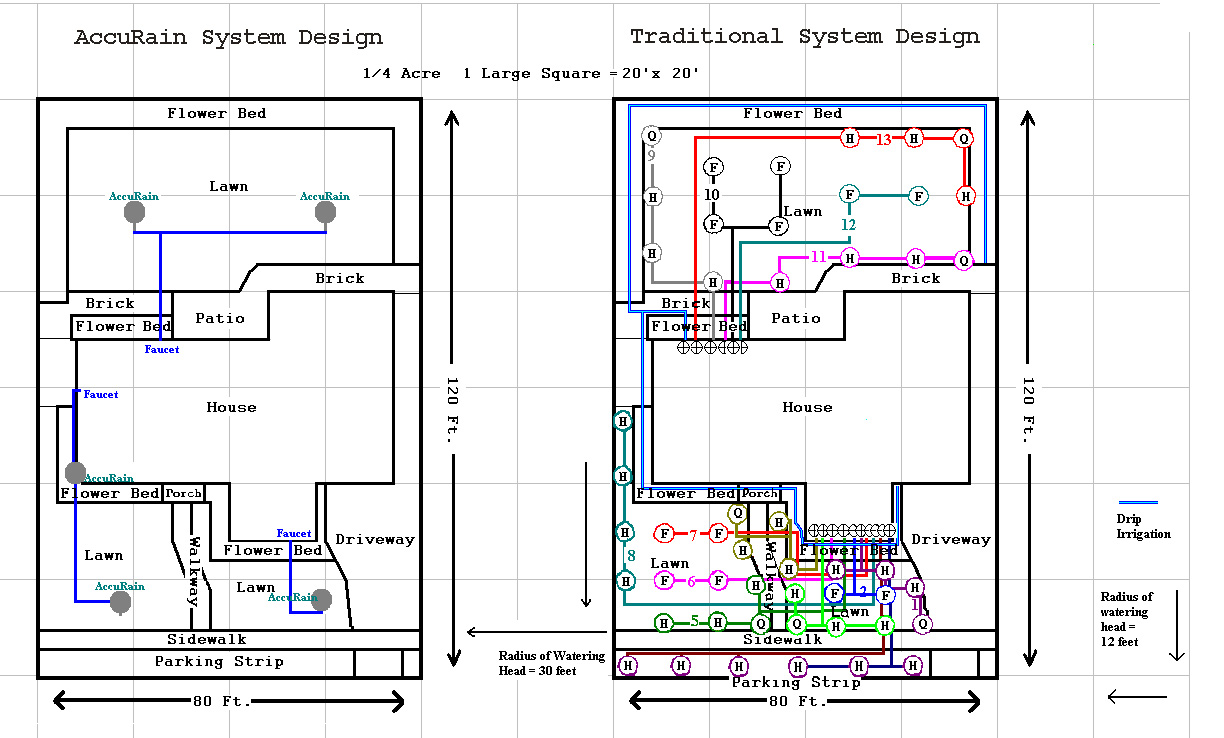
Task: Select the AccuRain System Design title
Action: [x=228, y=37]
